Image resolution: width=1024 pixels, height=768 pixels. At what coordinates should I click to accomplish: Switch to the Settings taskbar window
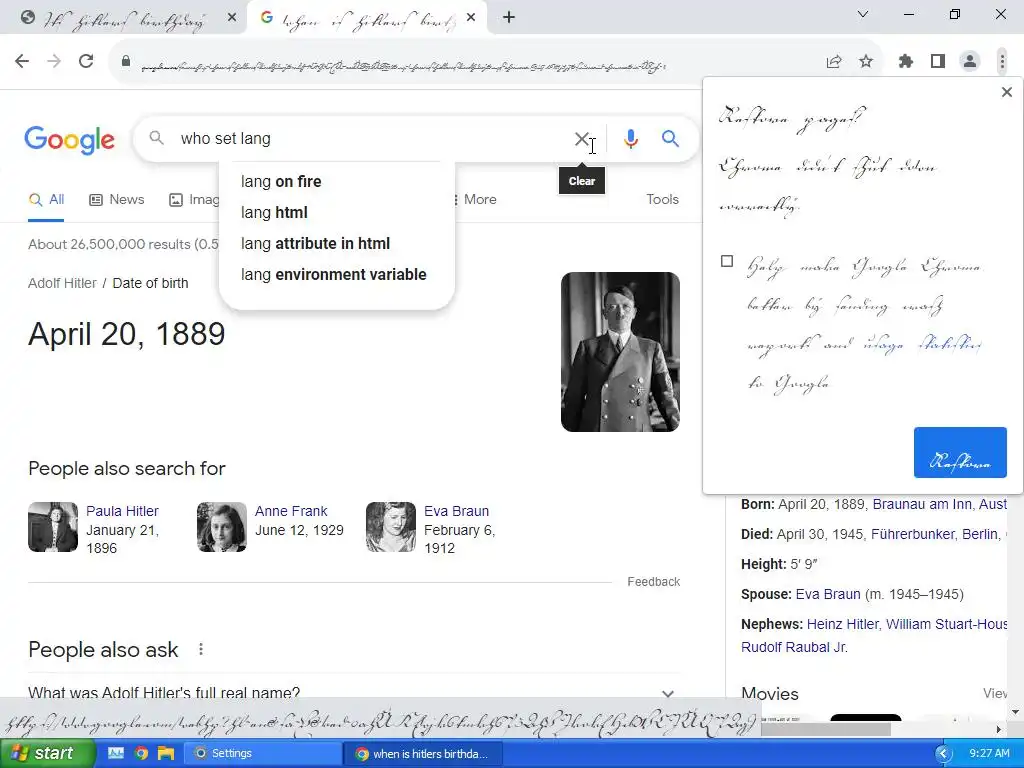[263, 754]
